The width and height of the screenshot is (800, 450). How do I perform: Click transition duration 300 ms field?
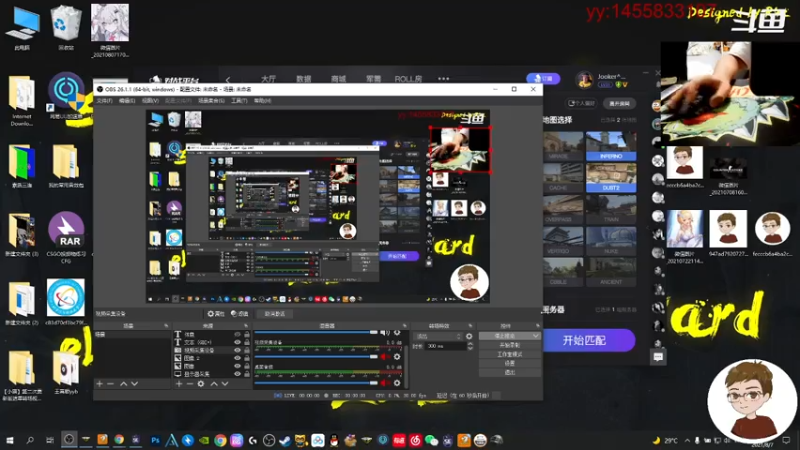tap(446, 346)
